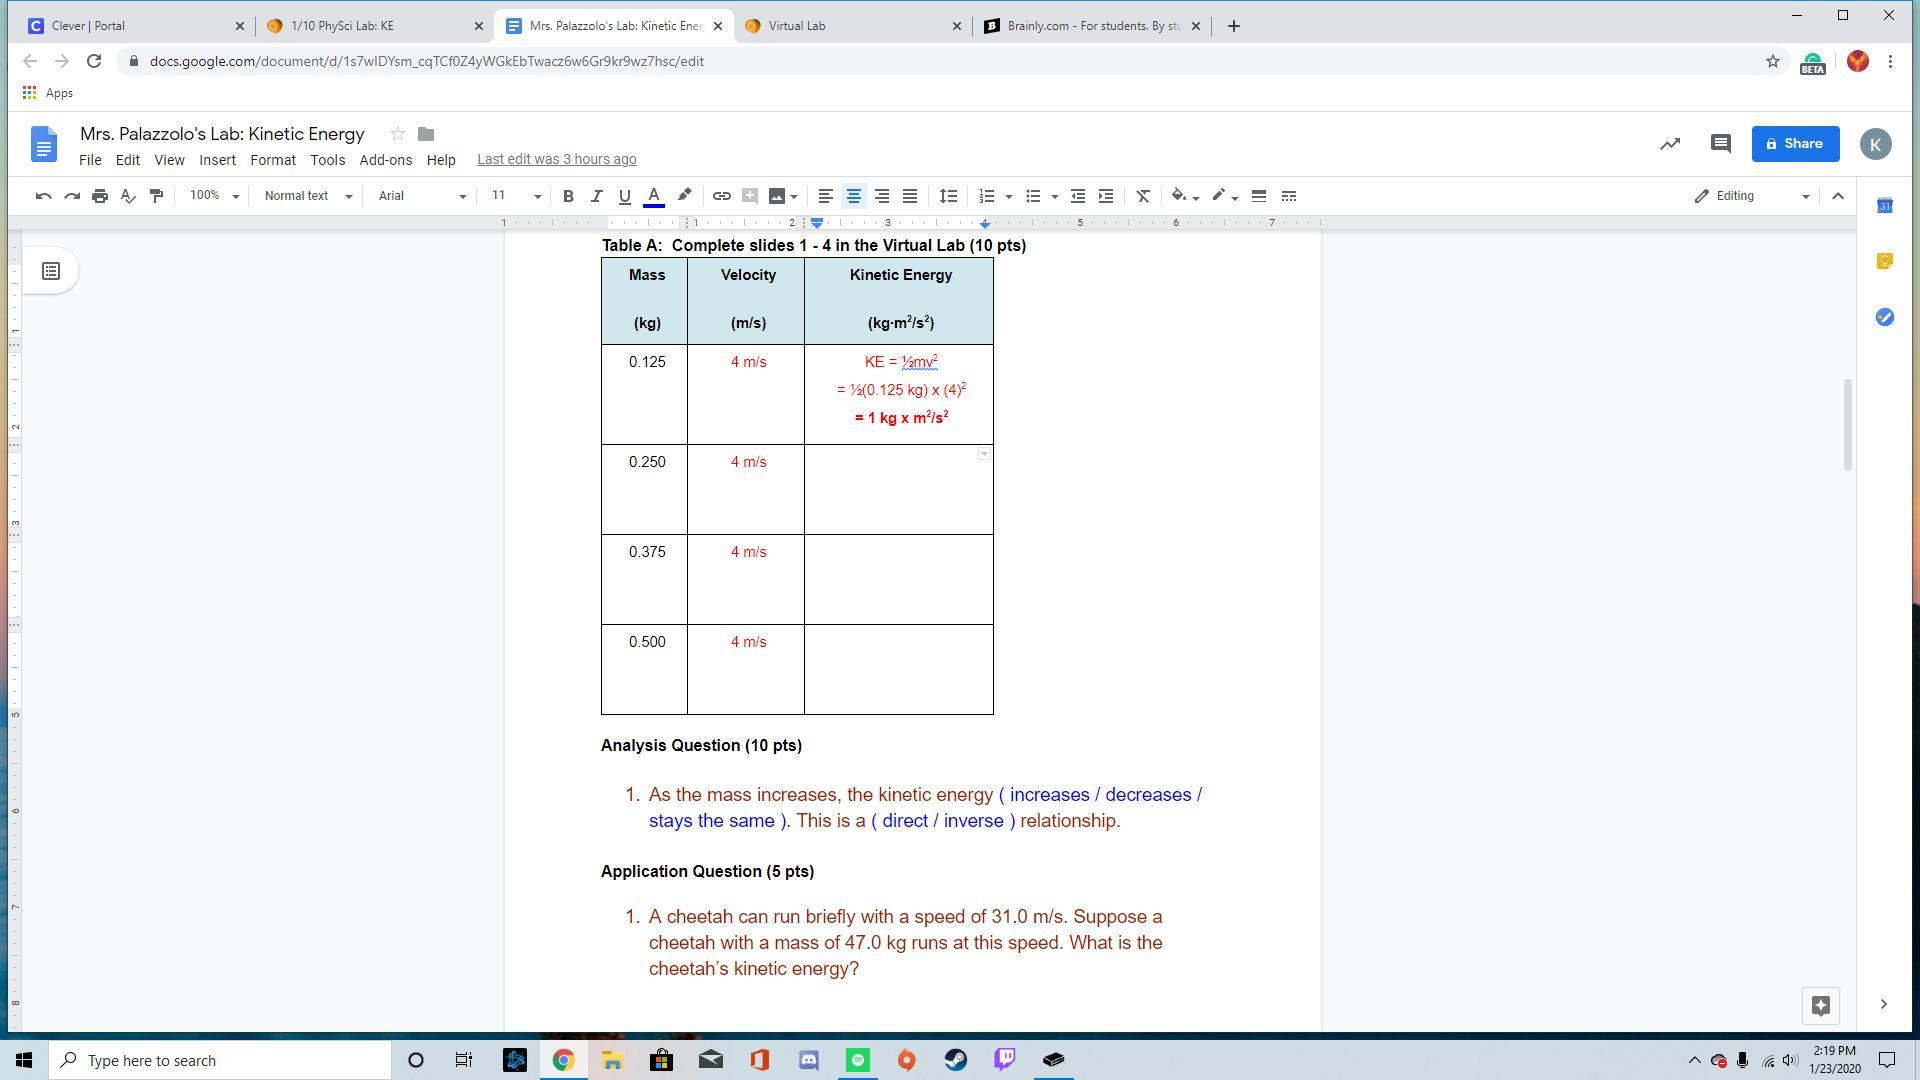This screenshot has width=1920, height=1080.
Task: Open the comment history icon
Action: [1720, 144]
